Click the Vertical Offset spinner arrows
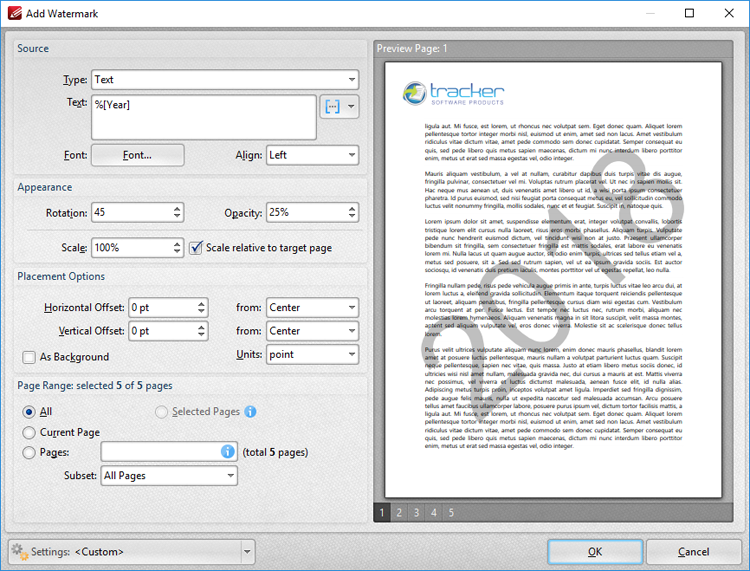Image resolution: width=750 pixels, height=571 pixels. click(201, 331)
